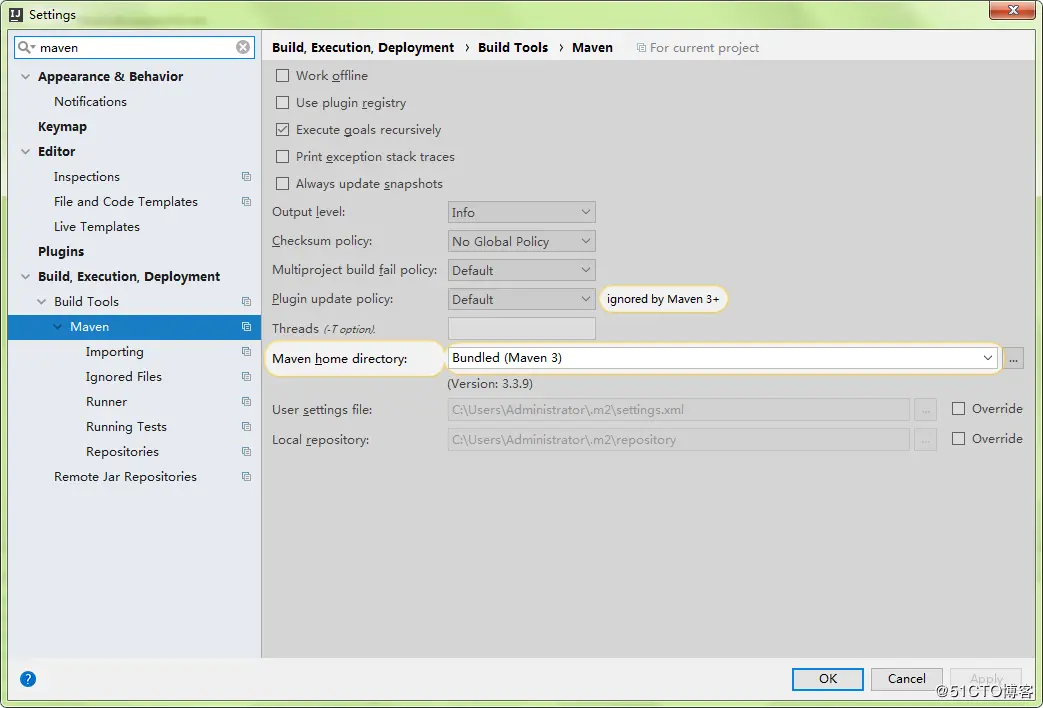Click project icon beside Importing
This screenshot has height=708, width=1043.
coord(247,351)
